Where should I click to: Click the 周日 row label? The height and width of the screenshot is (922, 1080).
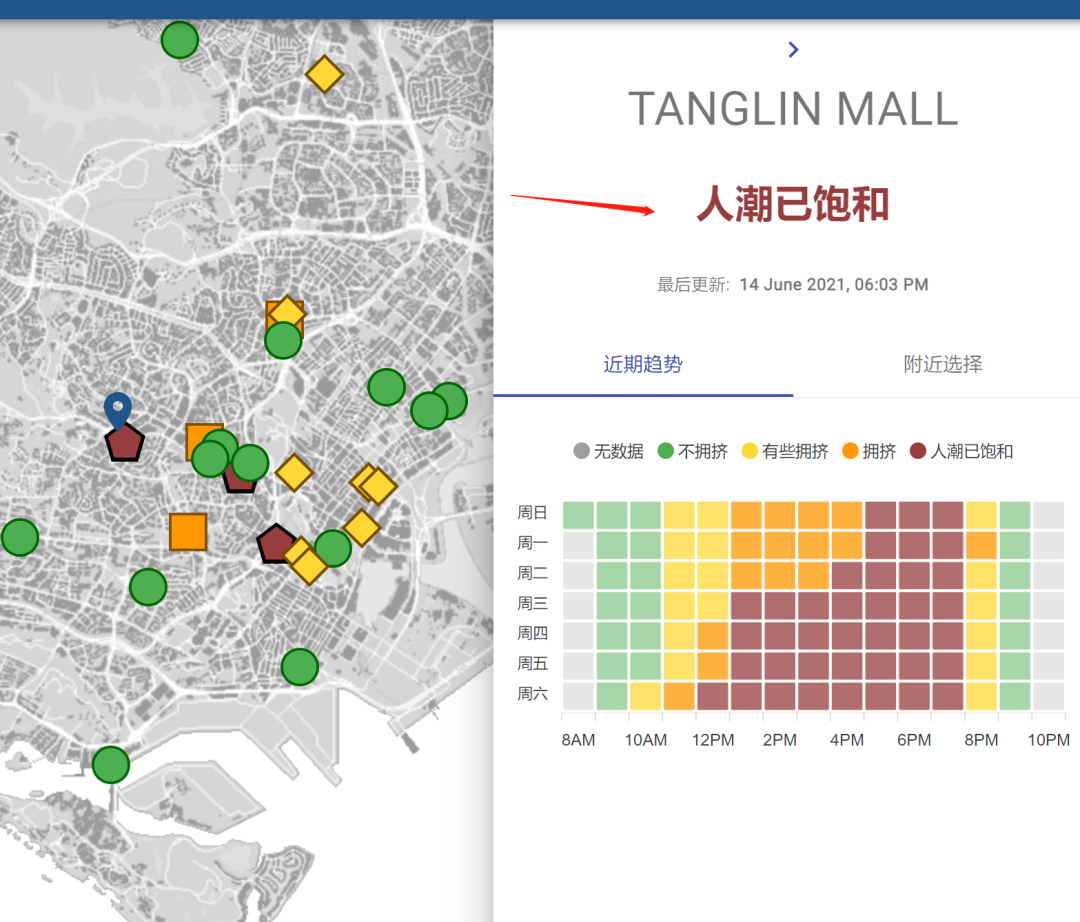(532, 512)
